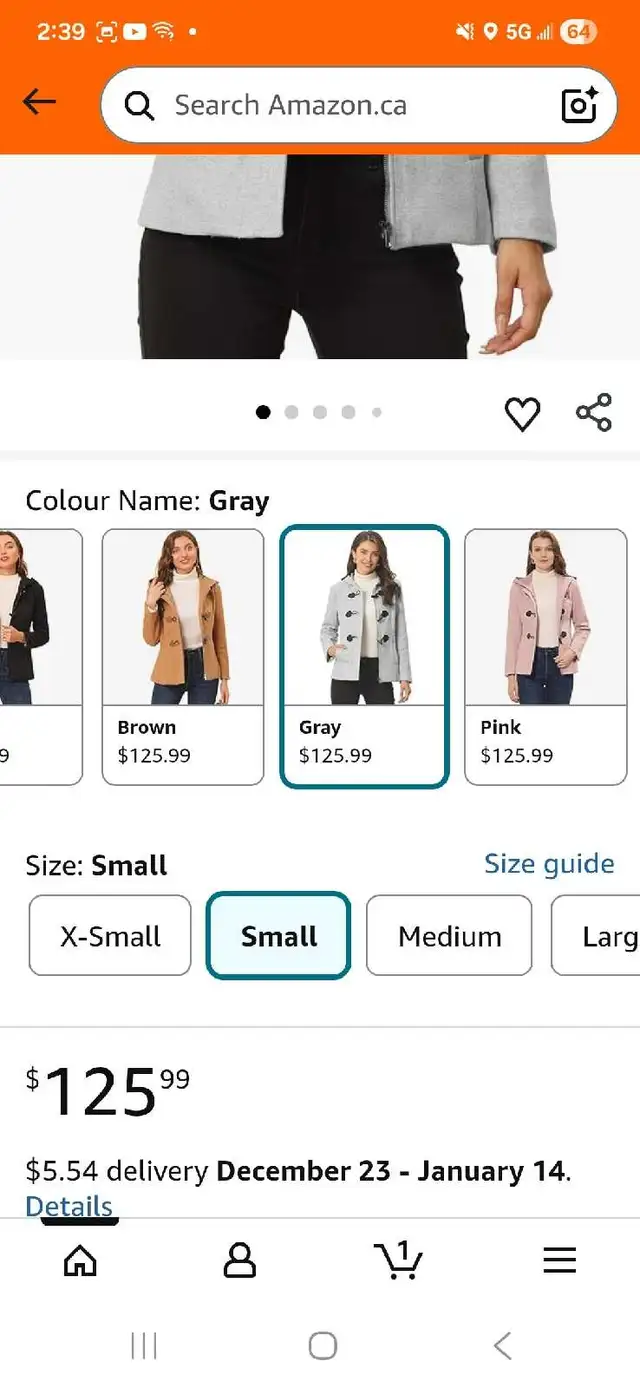640x1388 pixels.
Task: View the shopping cart with 1 item
Action: [x=399, y=1260]
